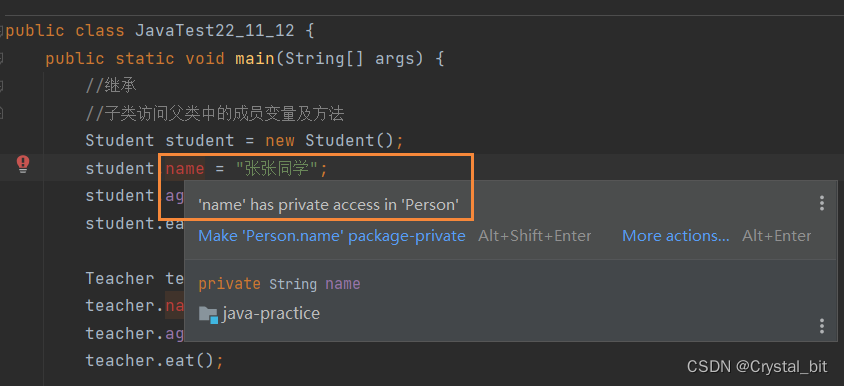This screenshot has height=386, width=844.
Task: Click the class name JavaTest22_11_12
Action: [215, 31]
